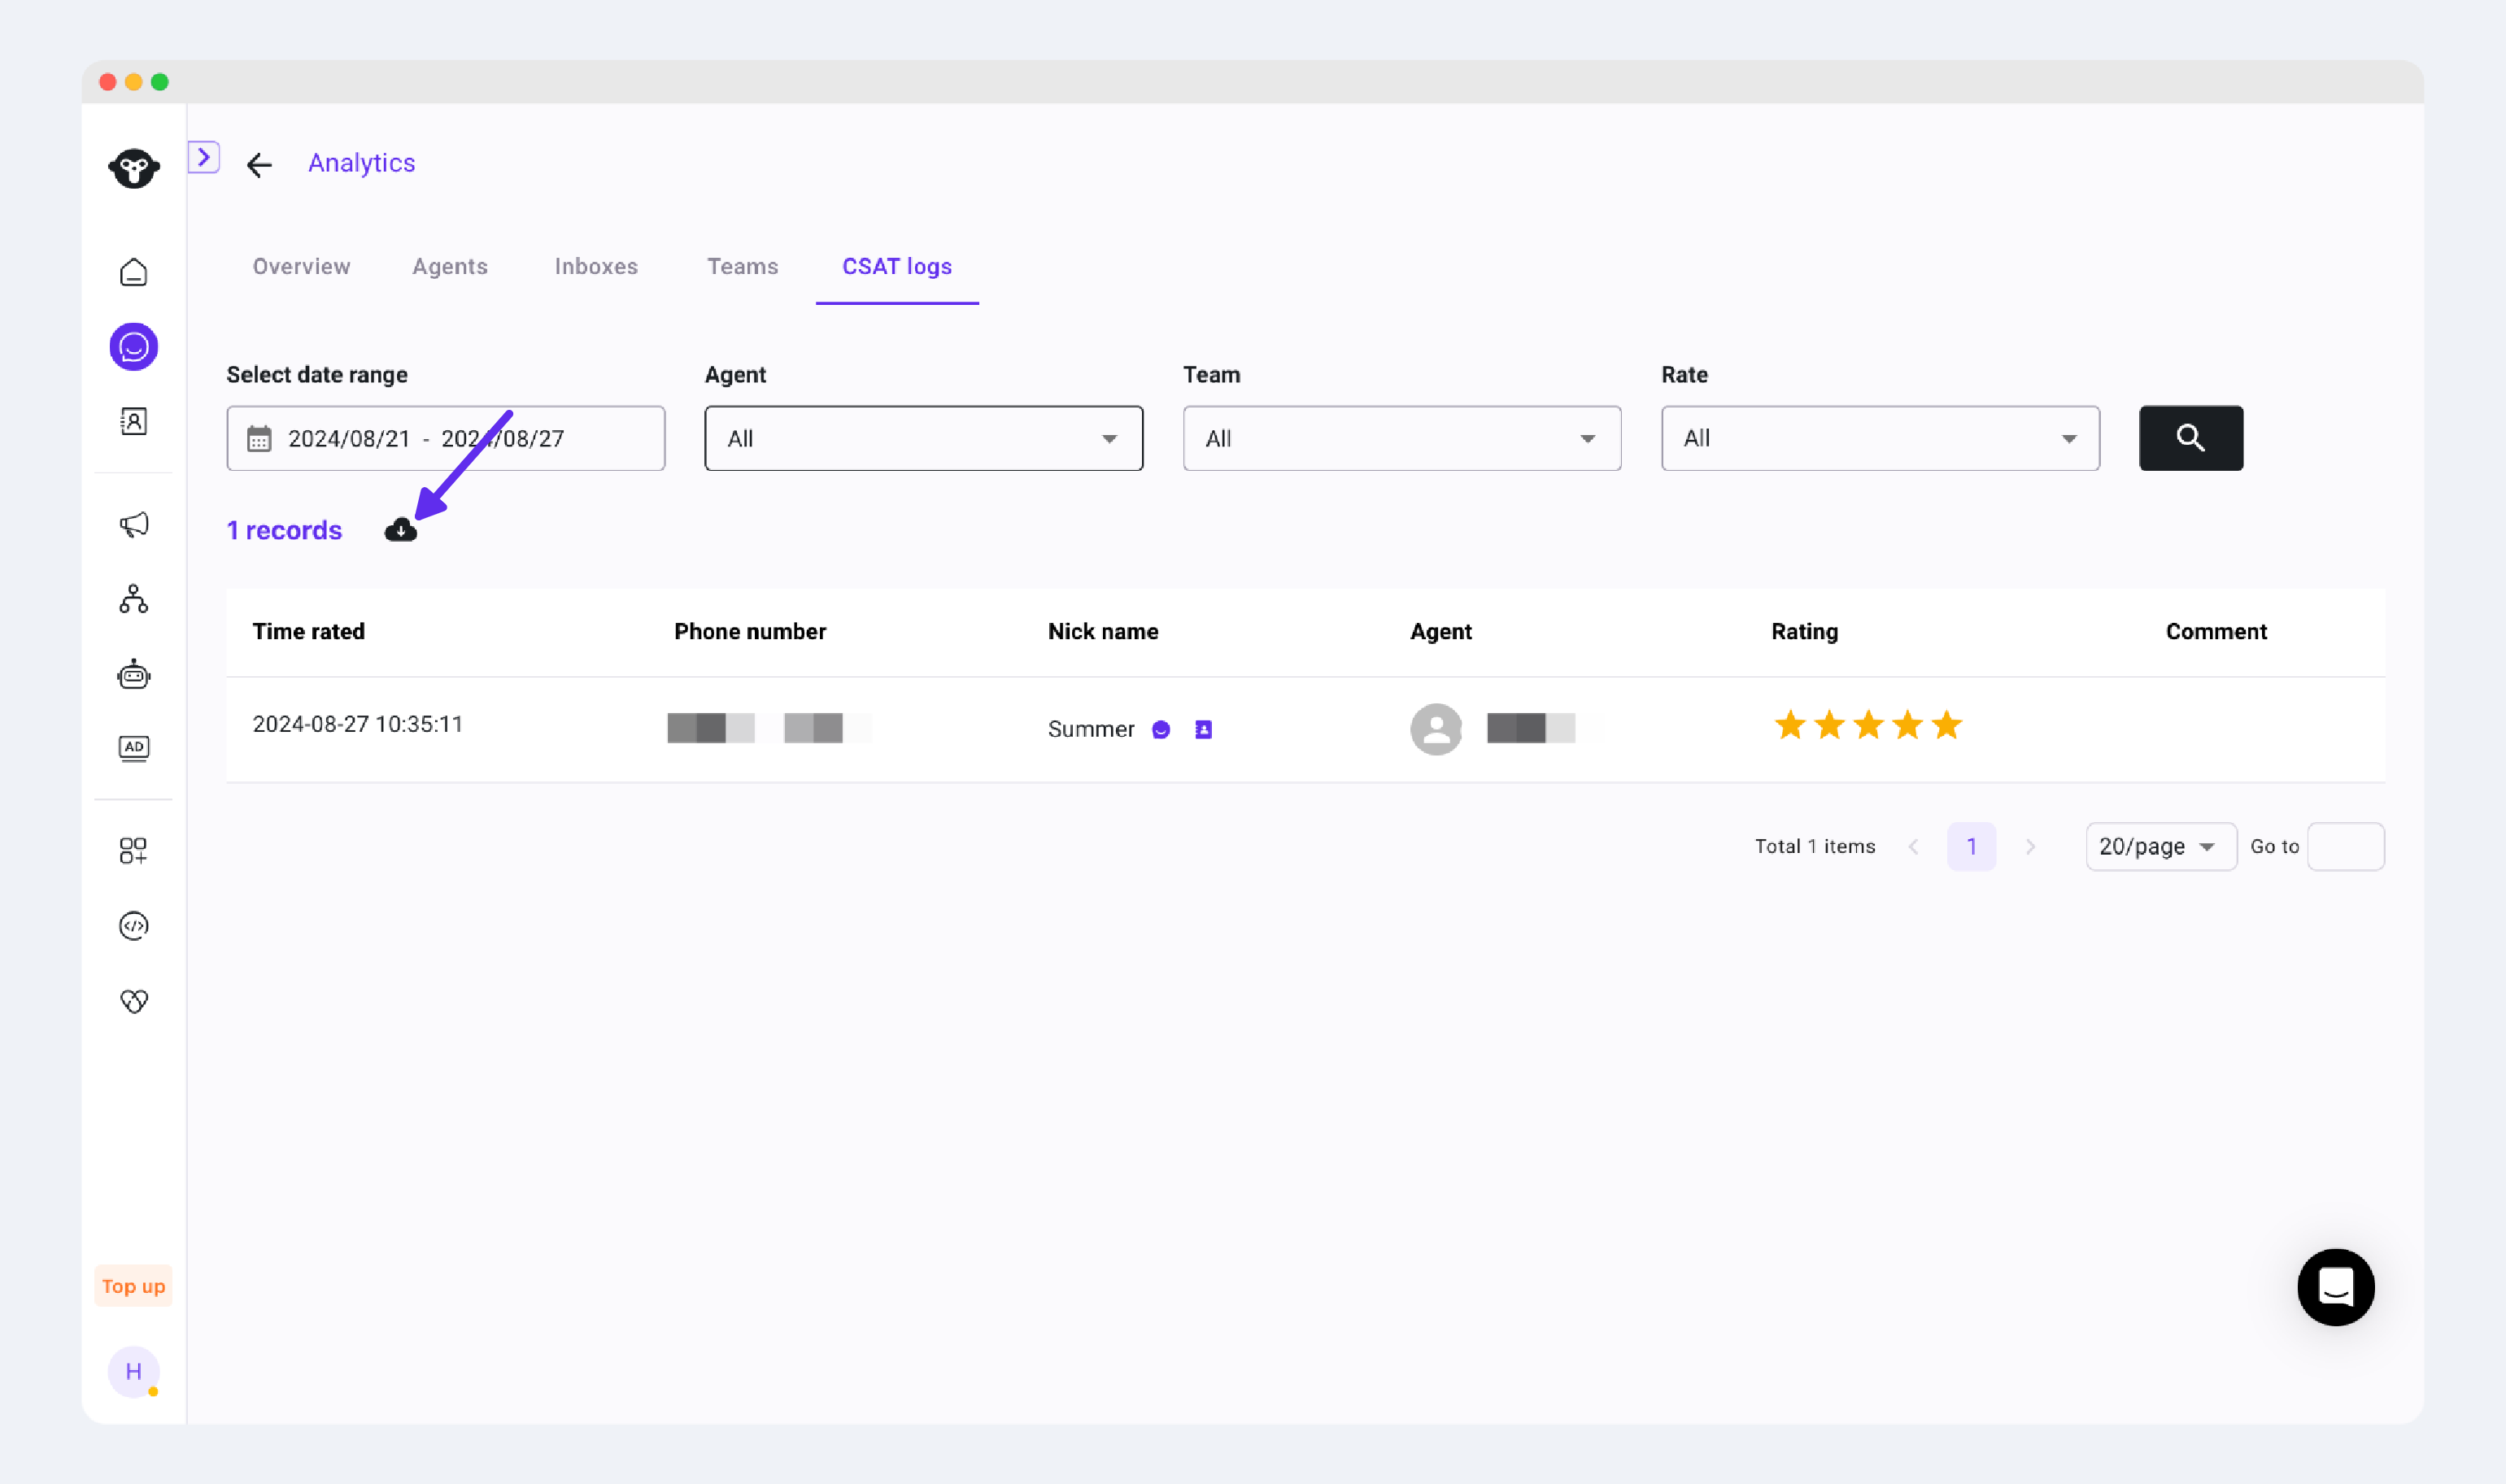This screenshot has width=2506, height=1484.
Task: Open the contacts icon in sidebar
Action: tap(133, 421)
